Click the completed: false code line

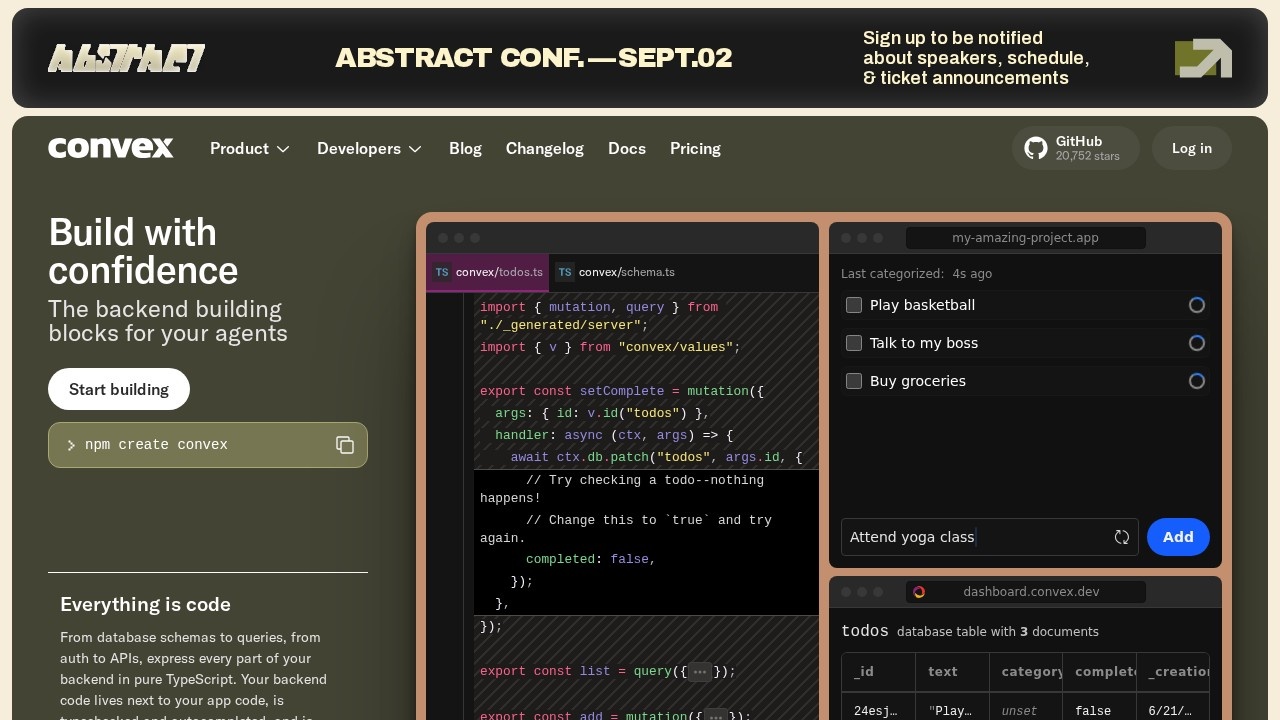(x=590, y=560)
